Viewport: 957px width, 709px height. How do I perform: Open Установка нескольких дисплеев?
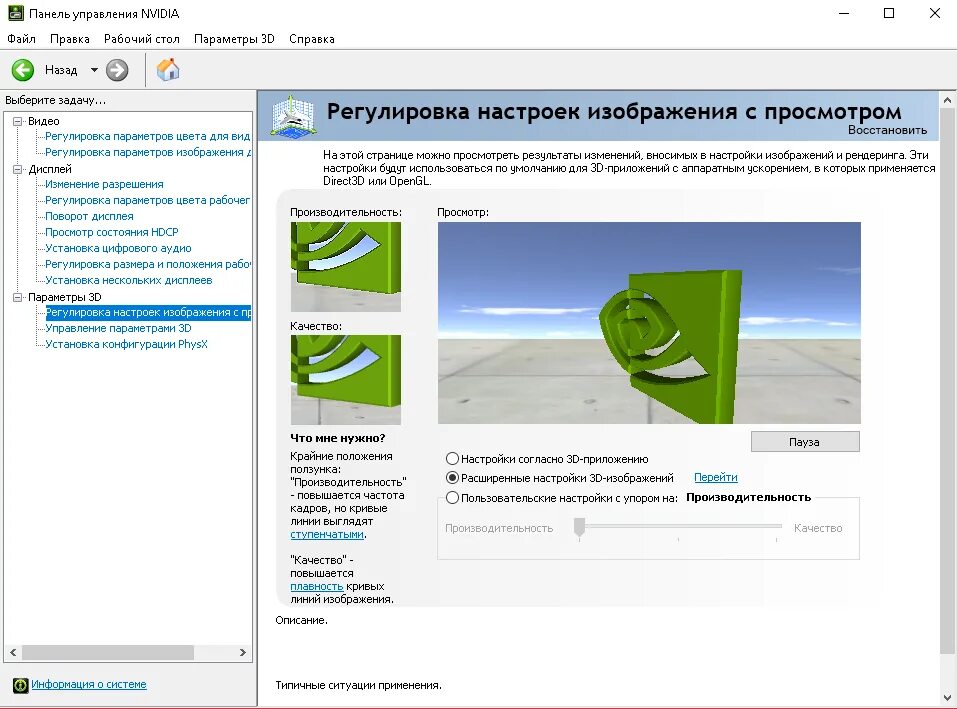(x=129, y=281)
